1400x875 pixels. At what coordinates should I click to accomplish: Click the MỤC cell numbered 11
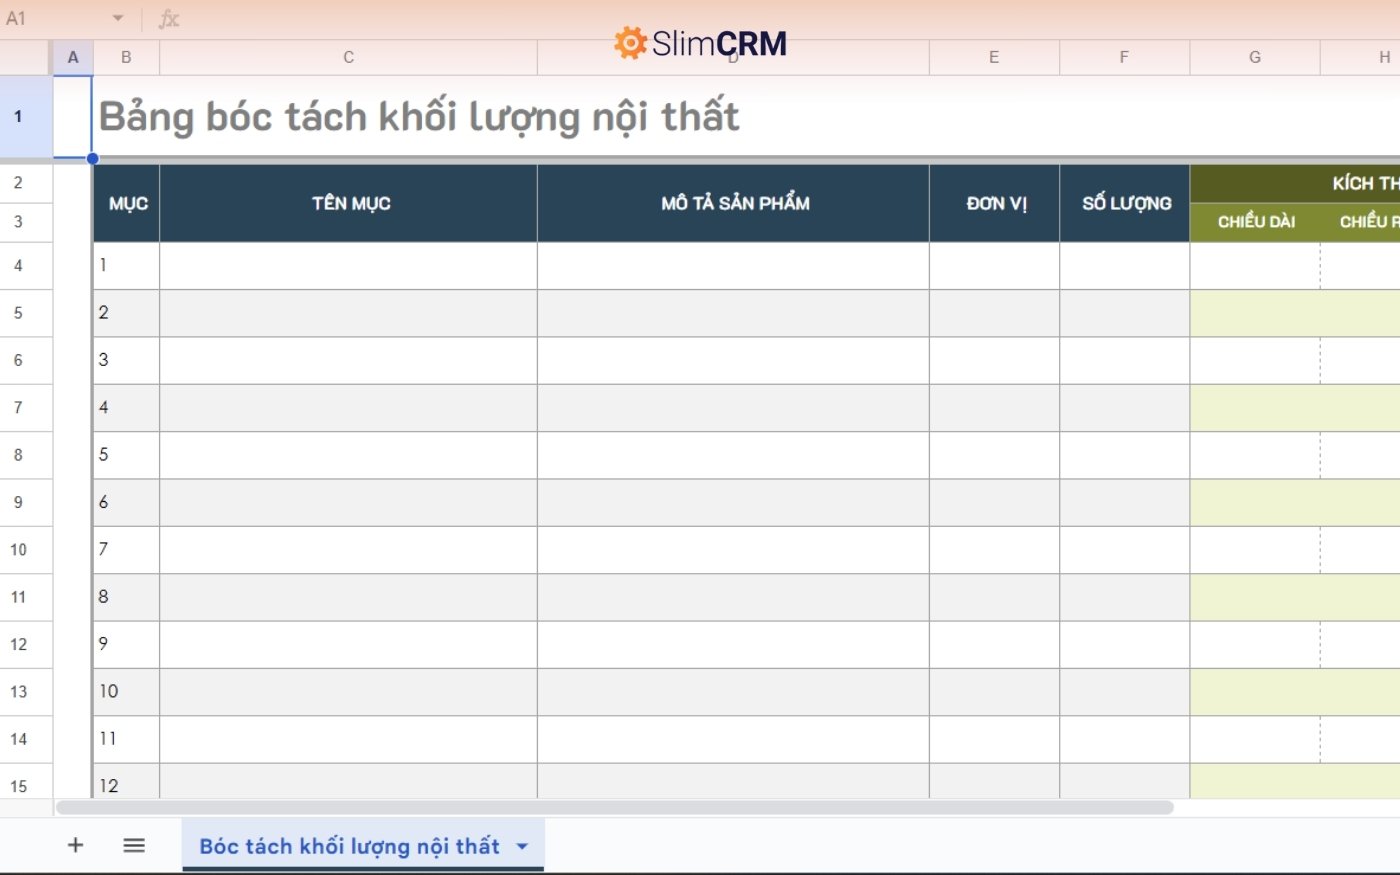click(x=127, y=739)
